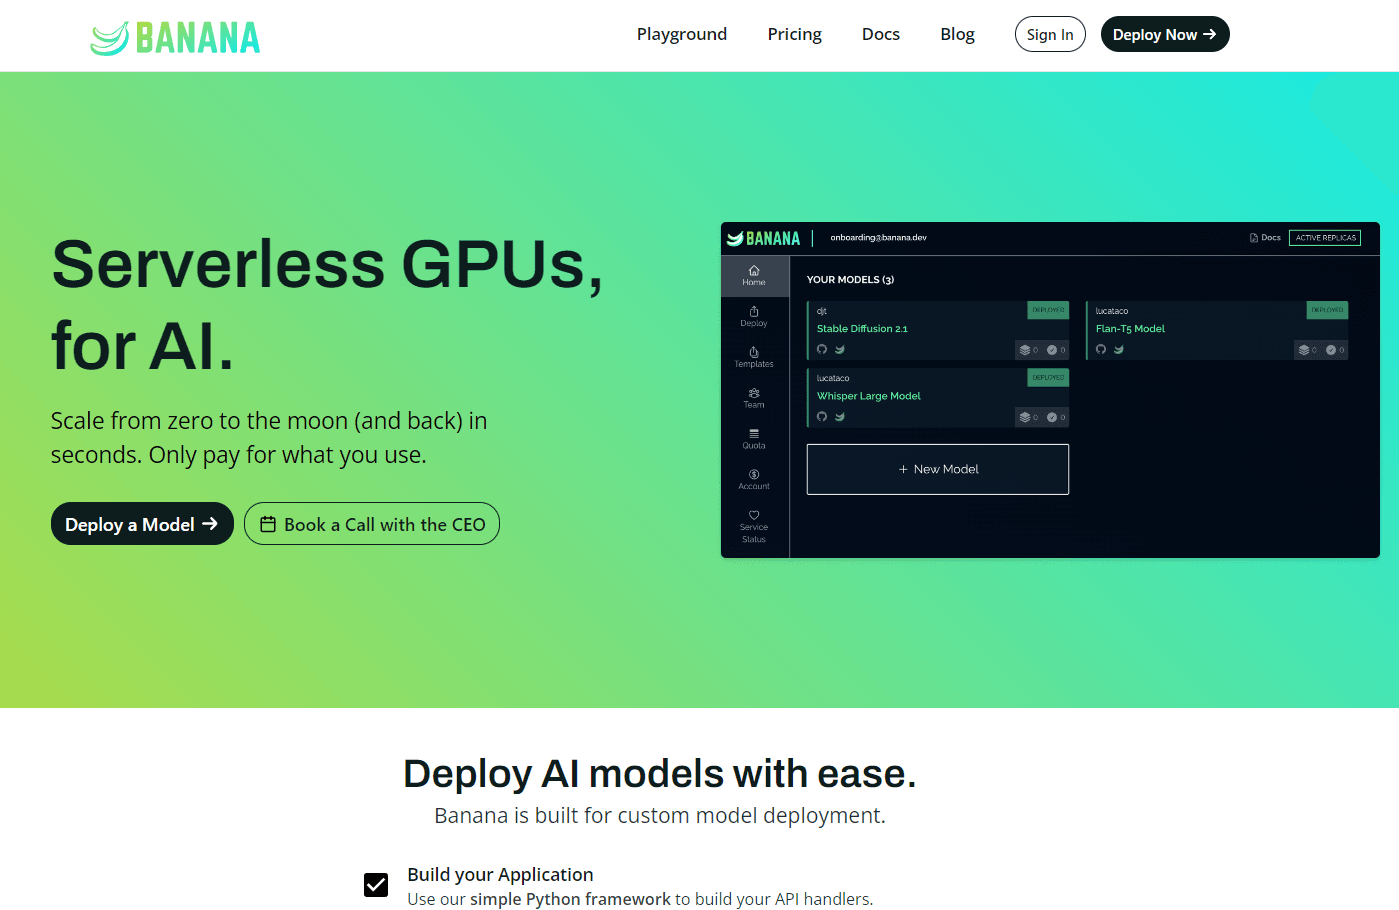Click the Active Replicas button
The image size is (1399, 910).
1325,238
